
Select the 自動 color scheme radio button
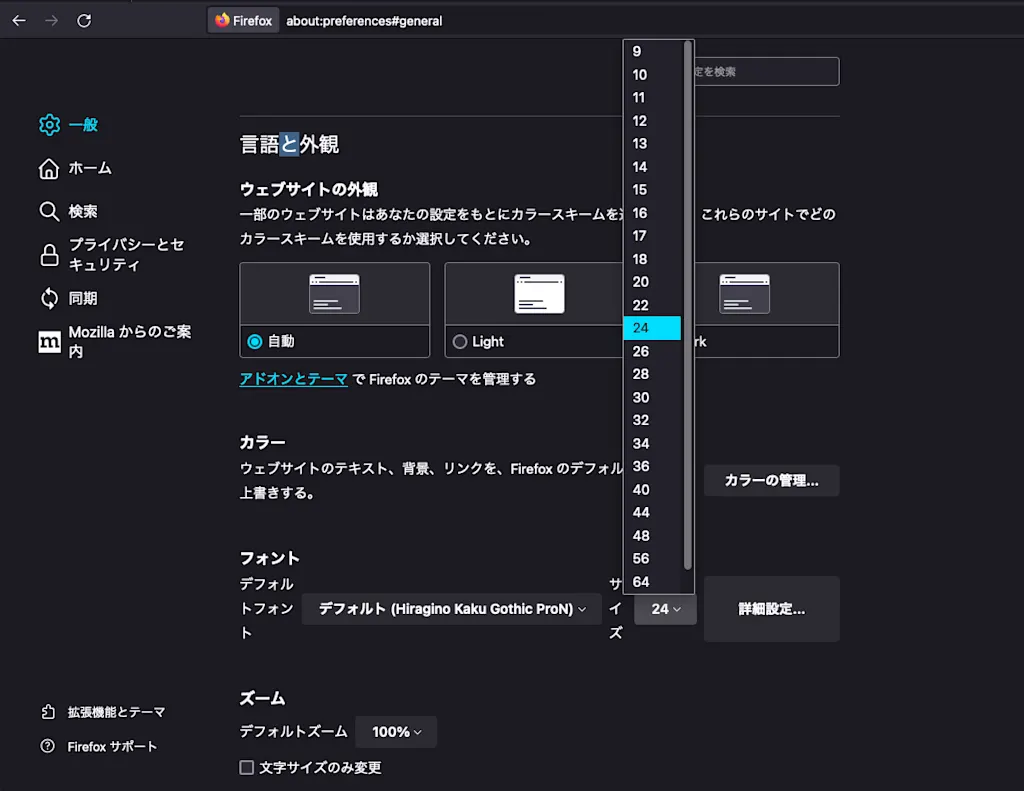(x=255, y=342)
